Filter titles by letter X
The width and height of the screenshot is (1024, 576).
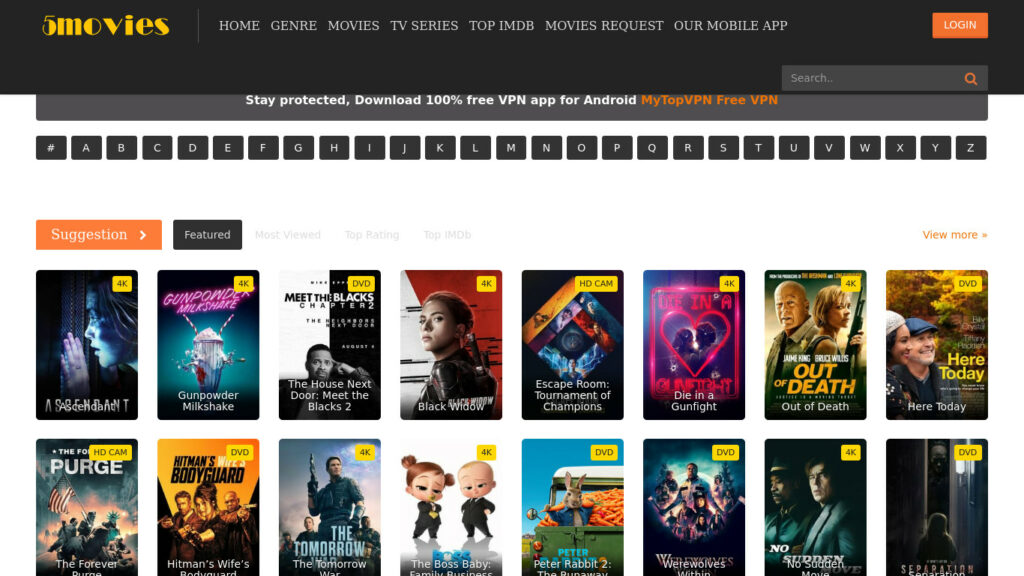(901, 148)
